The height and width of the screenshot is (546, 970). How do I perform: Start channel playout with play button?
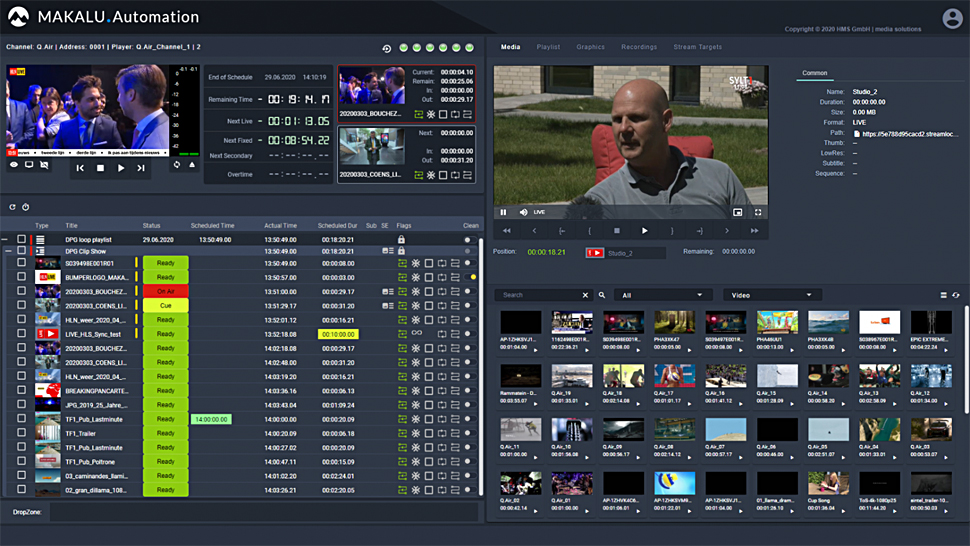click(121, 168)
